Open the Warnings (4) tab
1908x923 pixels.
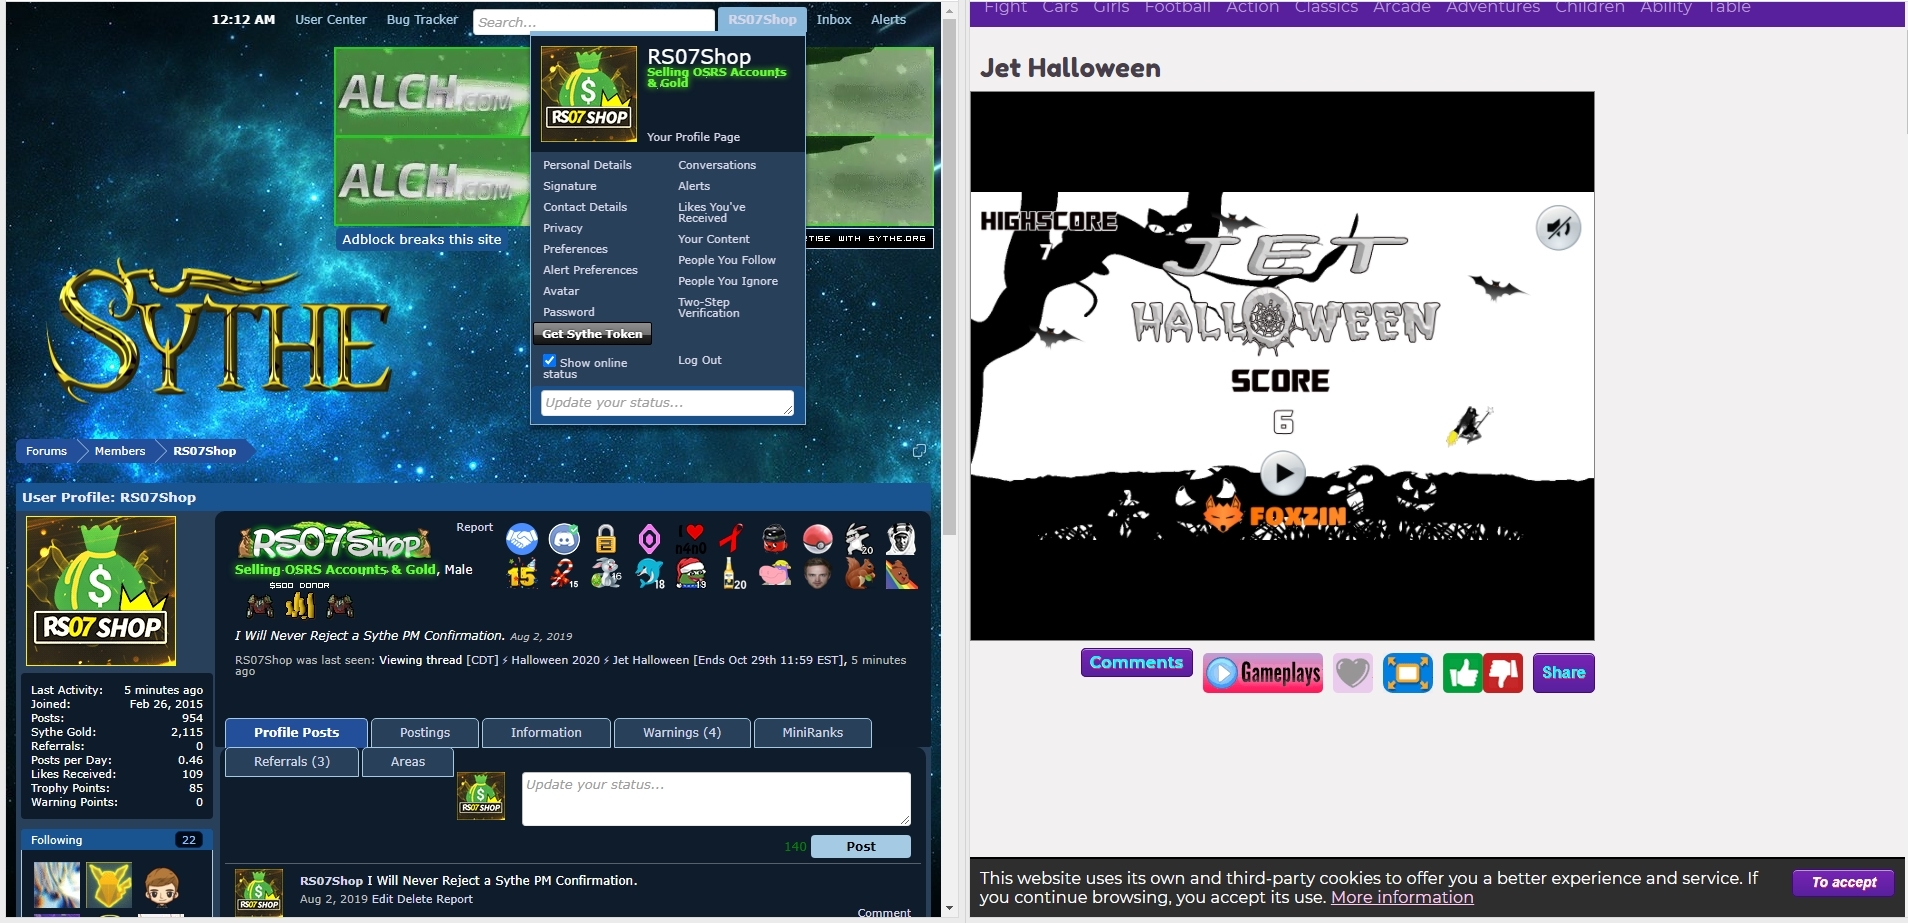(682, 733)
